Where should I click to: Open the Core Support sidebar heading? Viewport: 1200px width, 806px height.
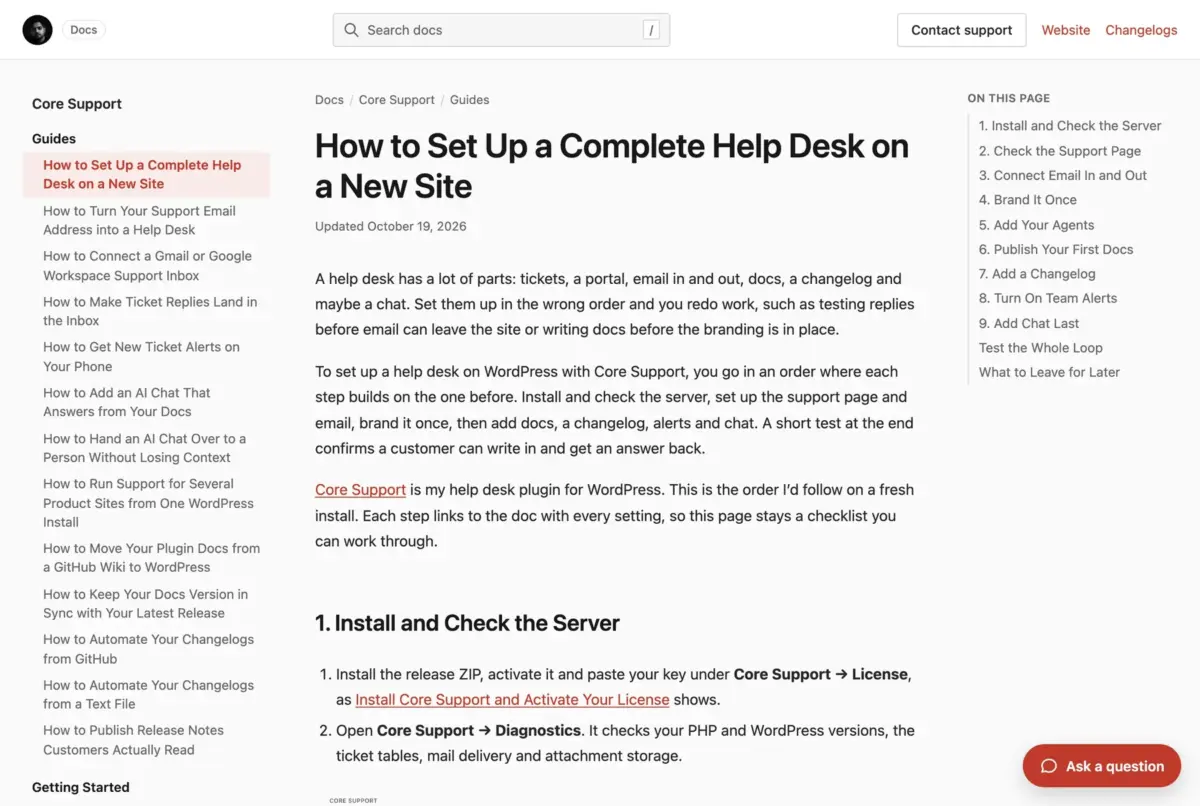click(77, 104)
